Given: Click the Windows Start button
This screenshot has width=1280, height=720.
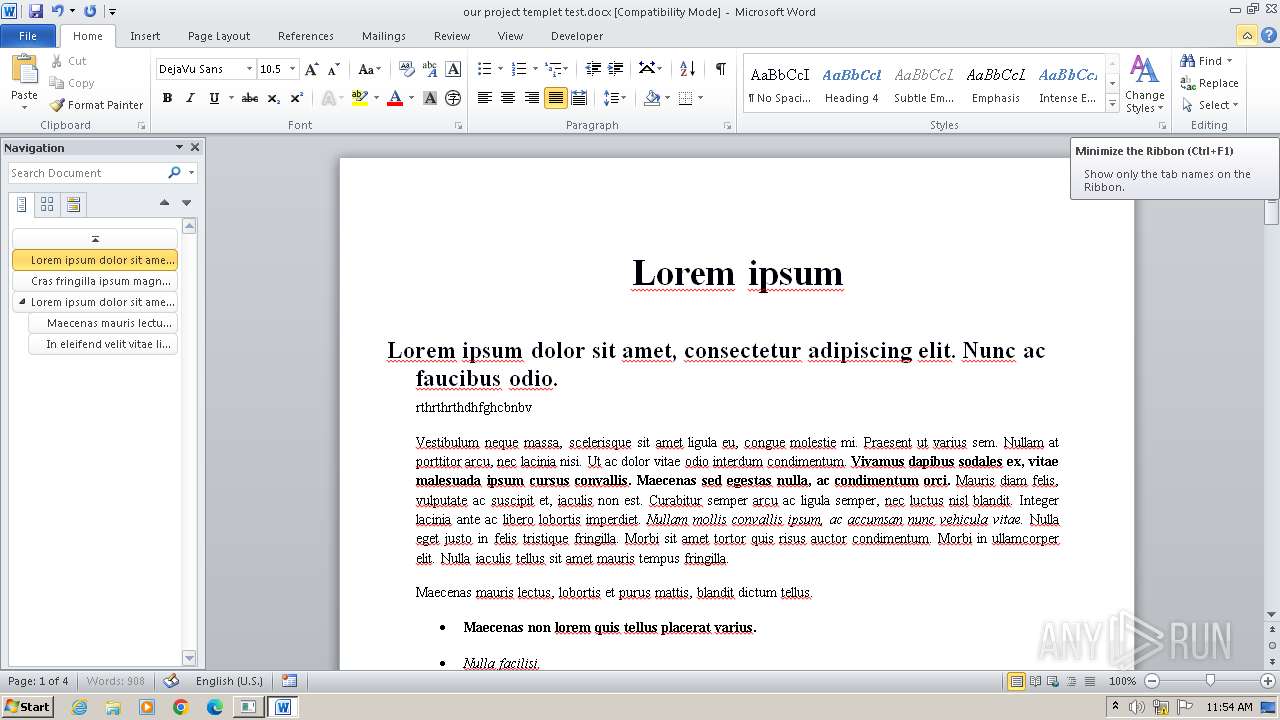Looking at the screenshot, I should [x=27, y=707].
